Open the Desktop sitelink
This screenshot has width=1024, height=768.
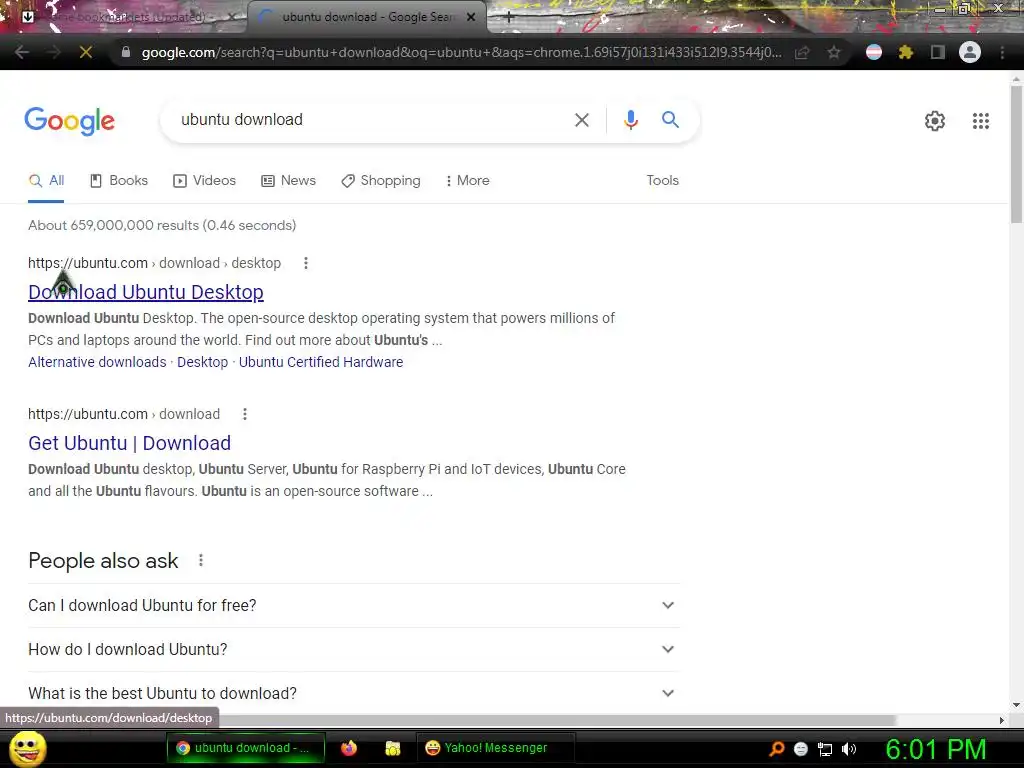click(x=202, y=362)
